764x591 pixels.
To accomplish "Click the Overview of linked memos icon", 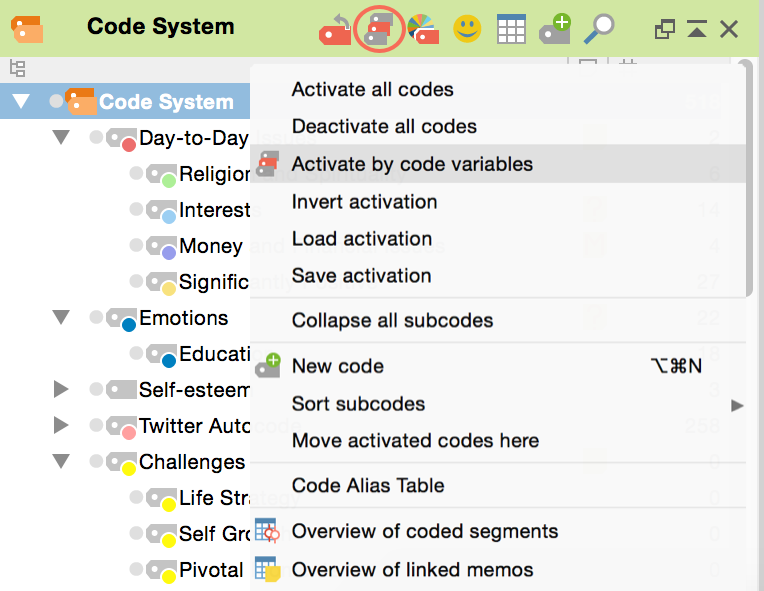I will pyautogui.click(x=268, y=569).
